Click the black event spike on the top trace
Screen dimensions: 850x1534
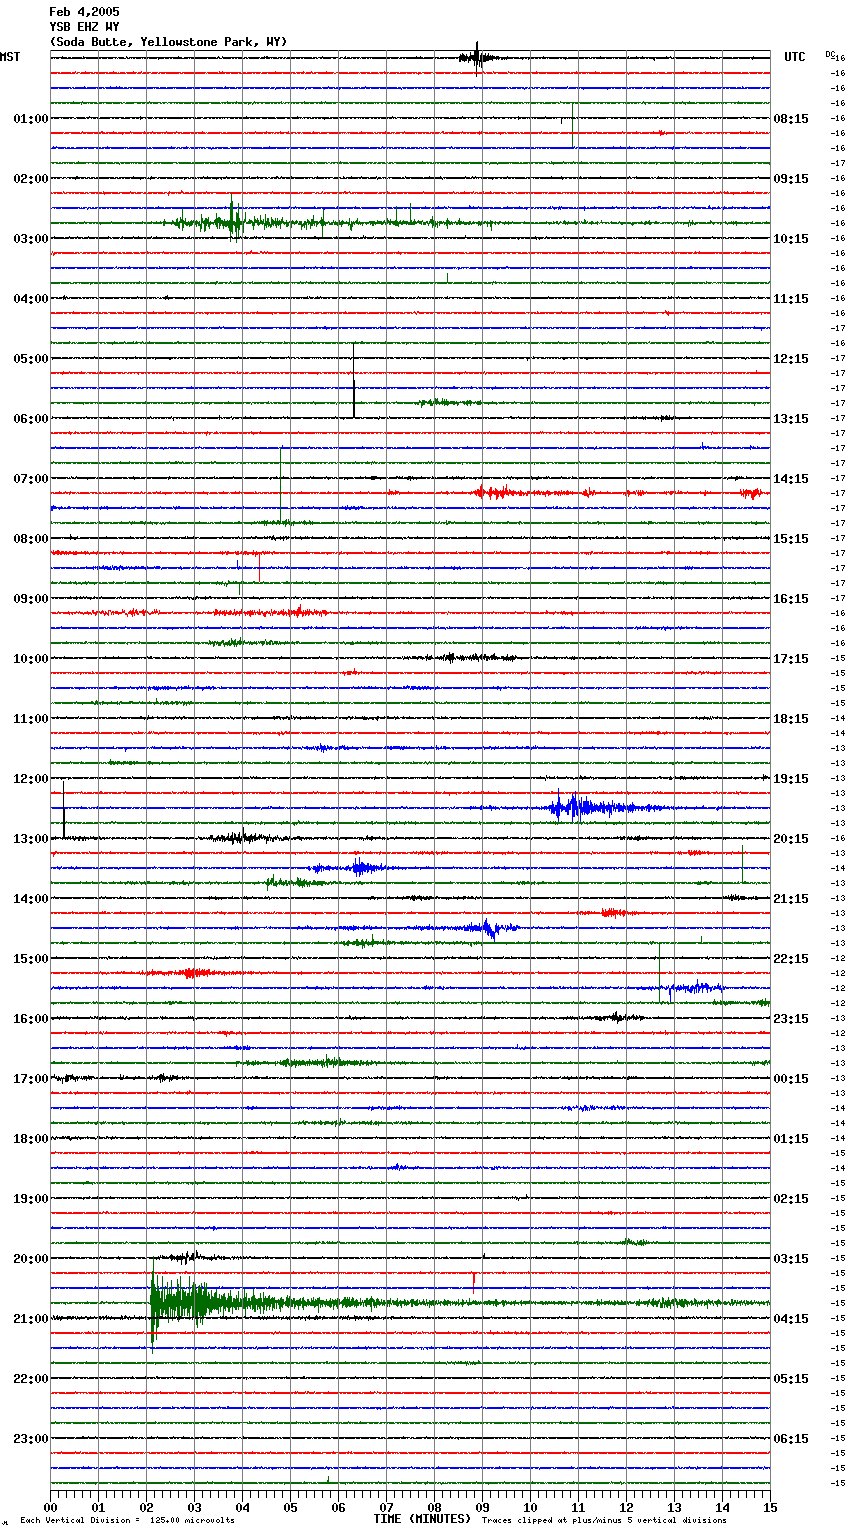[x=477, y=58]
